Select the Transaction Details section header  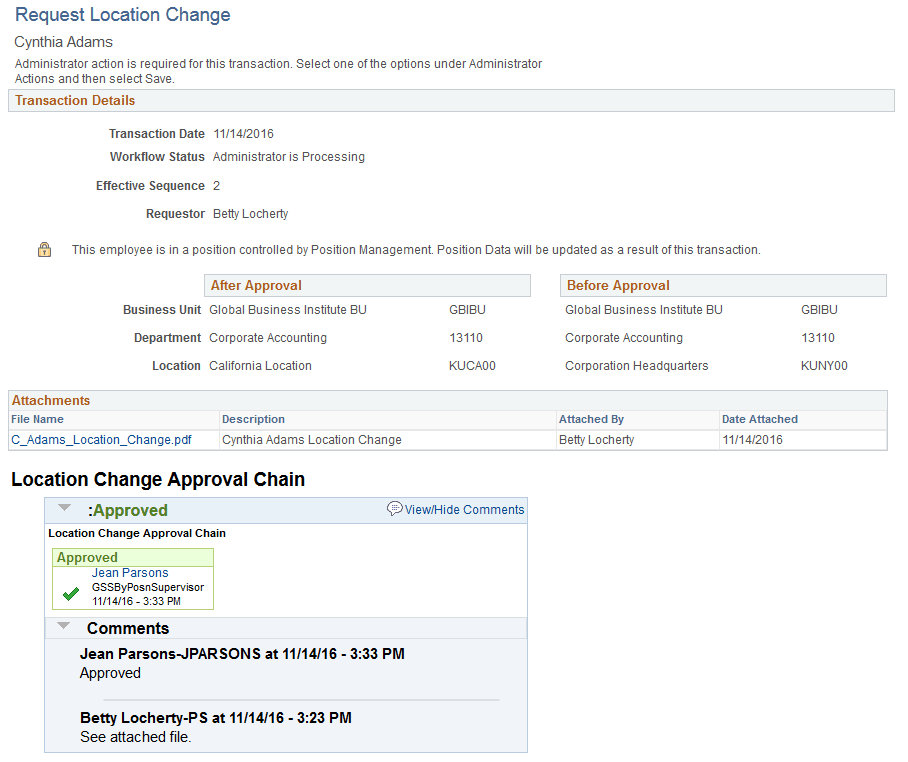click(451, 101)
